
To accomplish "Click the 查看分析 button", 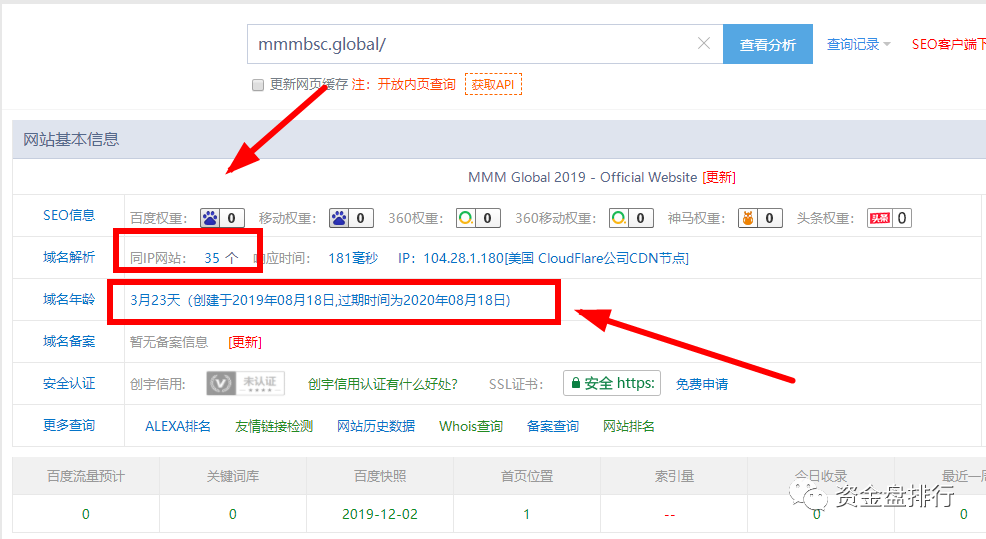I will point(768,44).
